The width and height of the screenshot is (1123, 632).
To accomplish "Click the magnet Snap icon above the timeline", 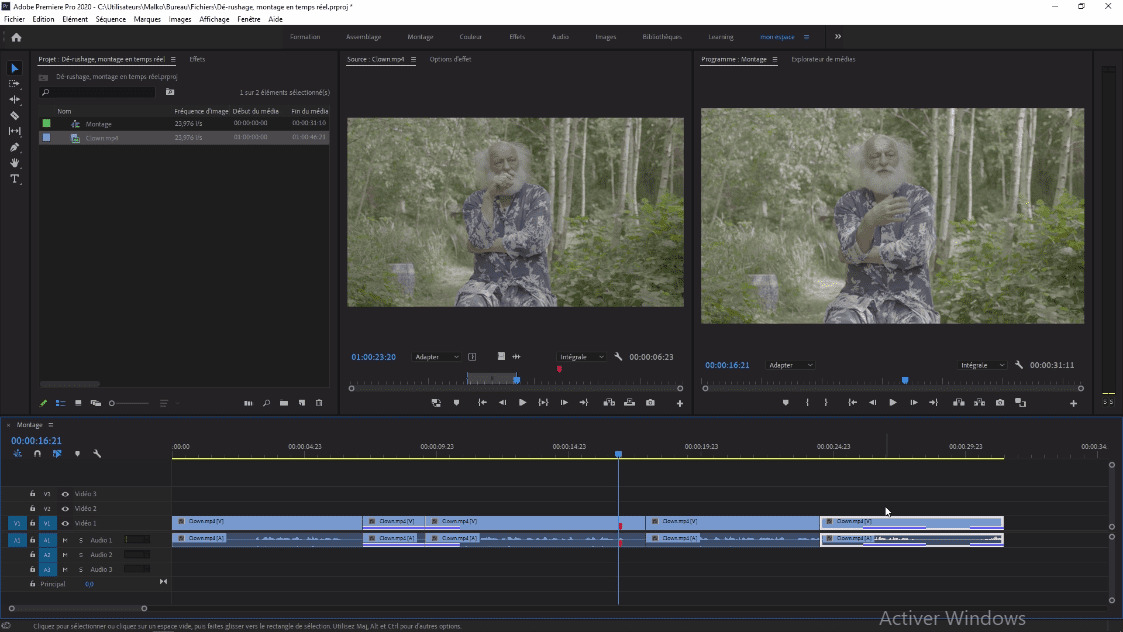I will point(37,453).
